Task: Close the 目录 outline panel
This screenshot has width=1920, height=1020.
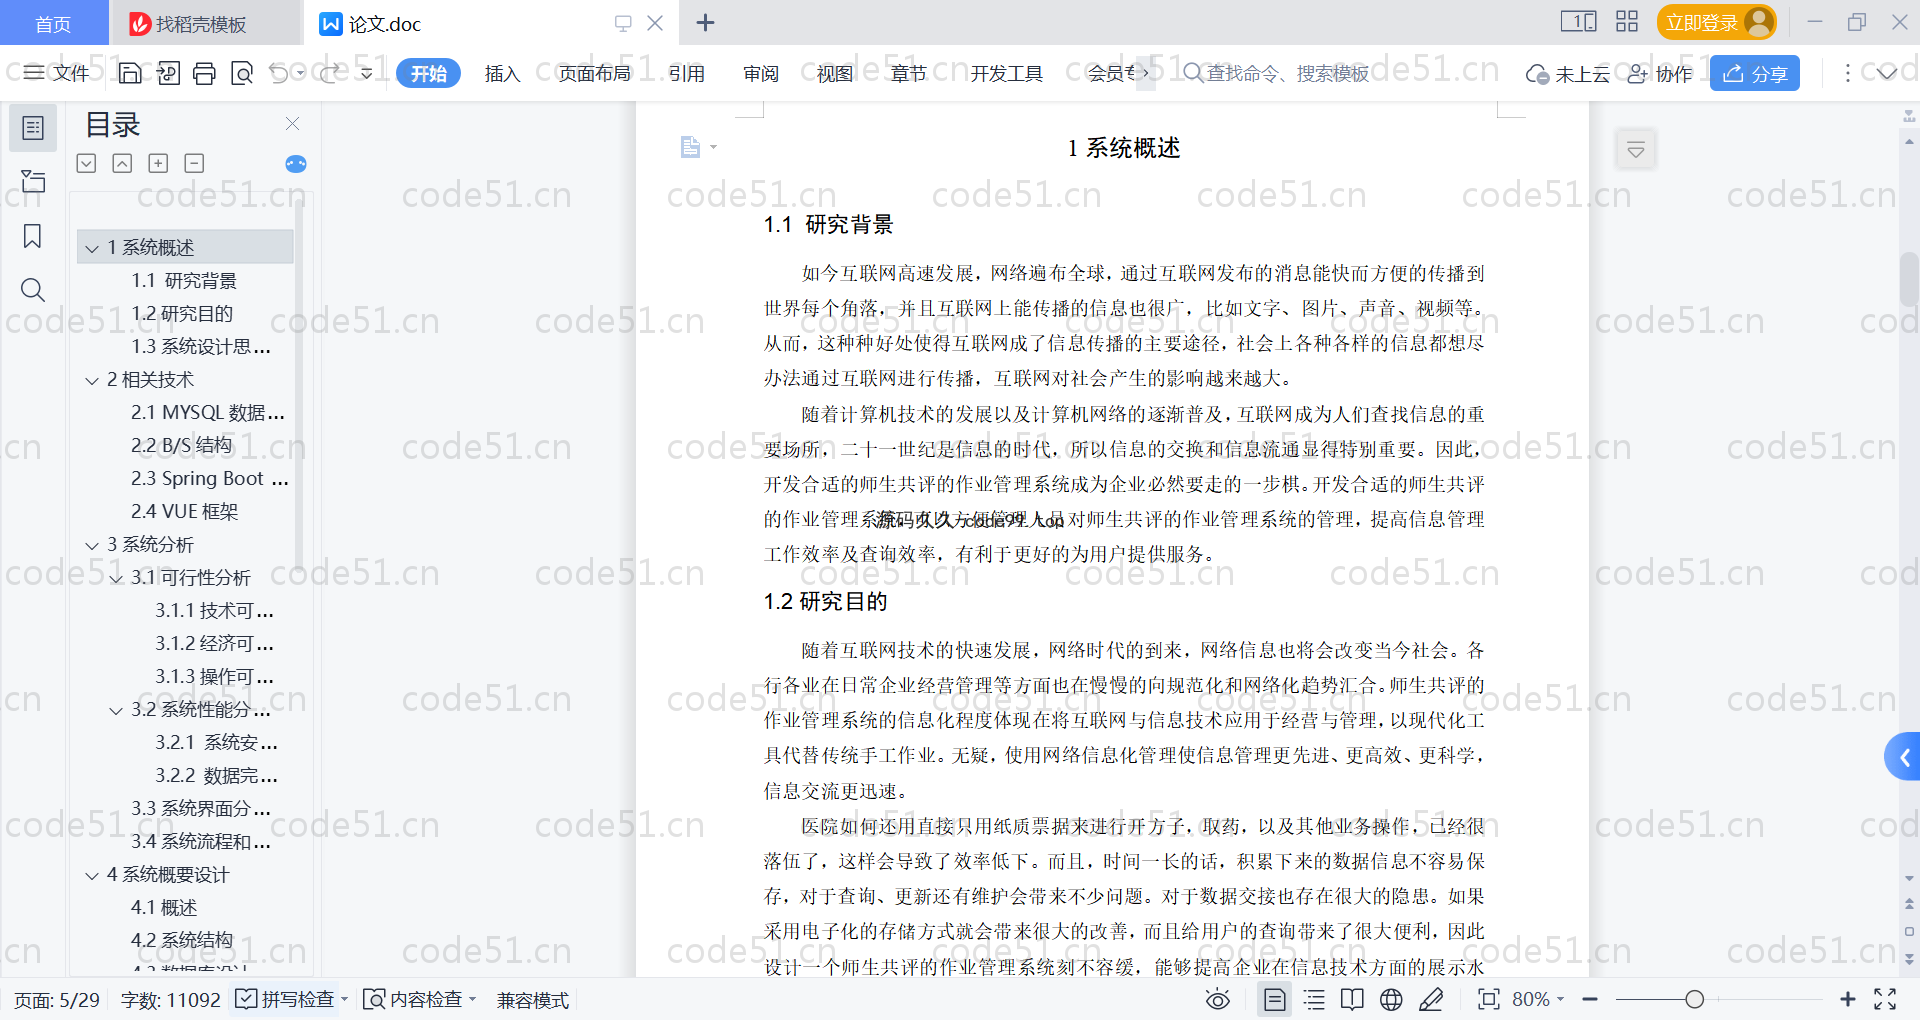Action: coord(292,123)
